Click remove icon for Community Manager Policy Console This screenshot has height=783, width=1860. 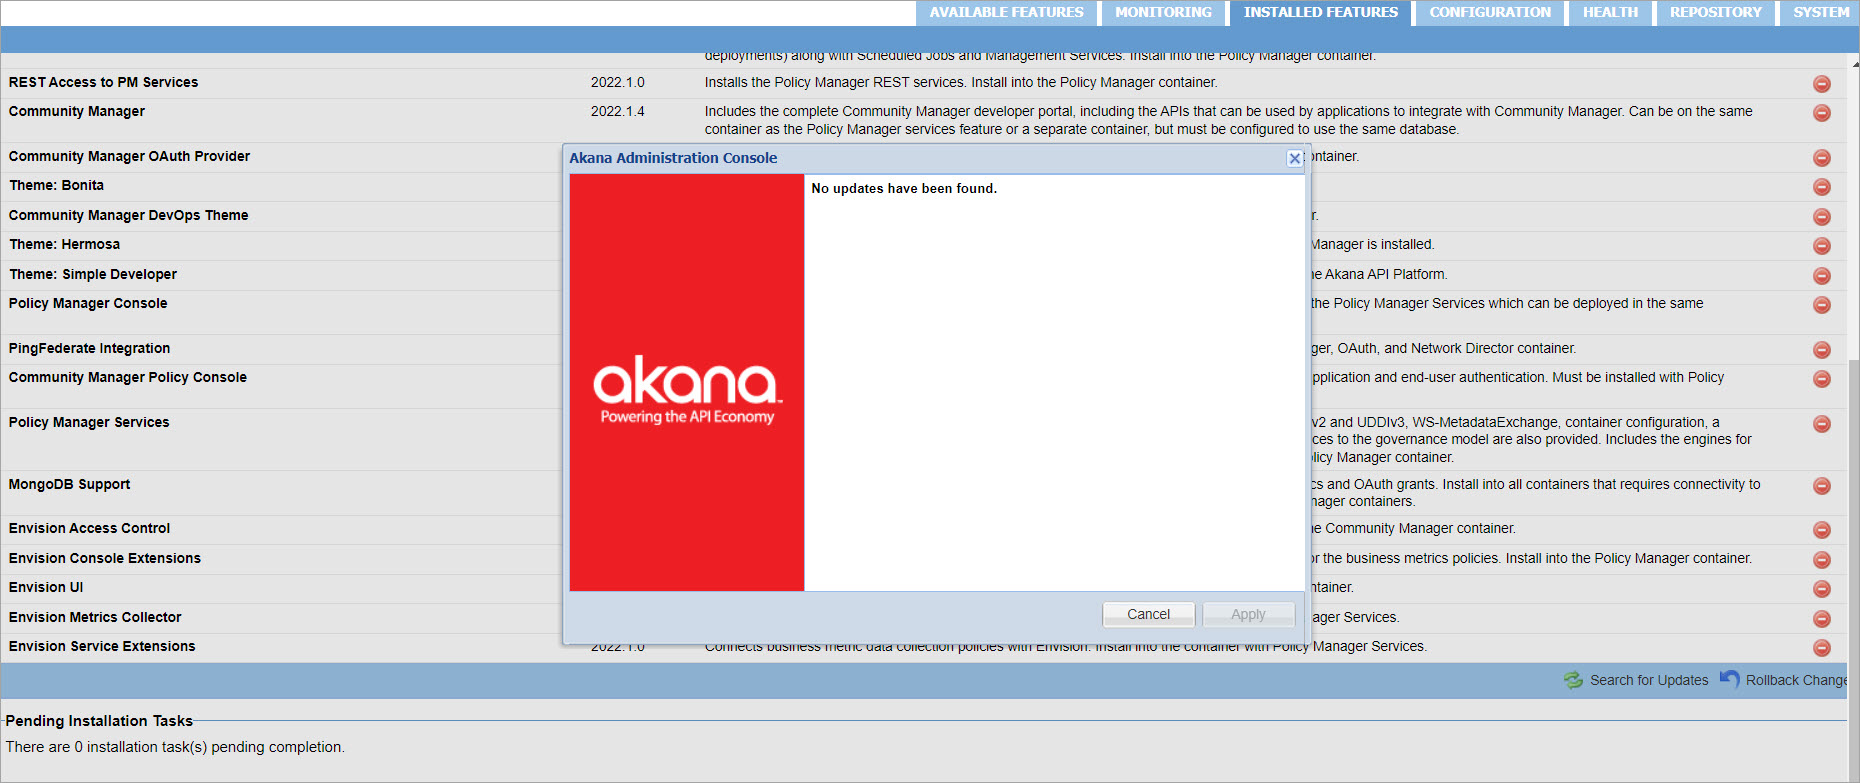pyautogui.click(x=1822, y=379)
